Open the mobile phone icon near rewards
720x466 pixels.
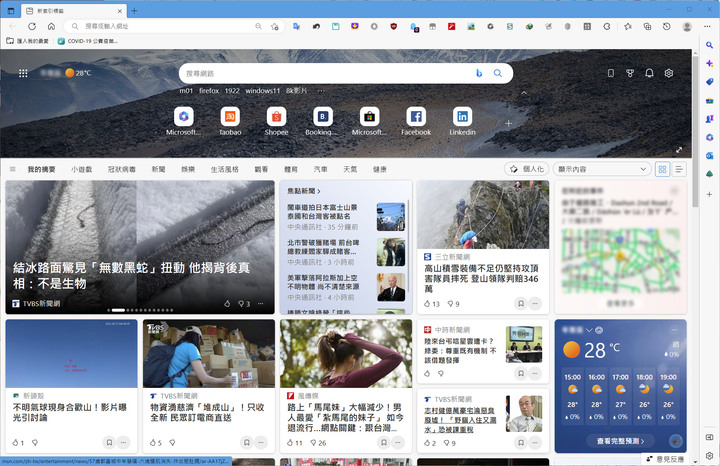(x=611, y=73)
